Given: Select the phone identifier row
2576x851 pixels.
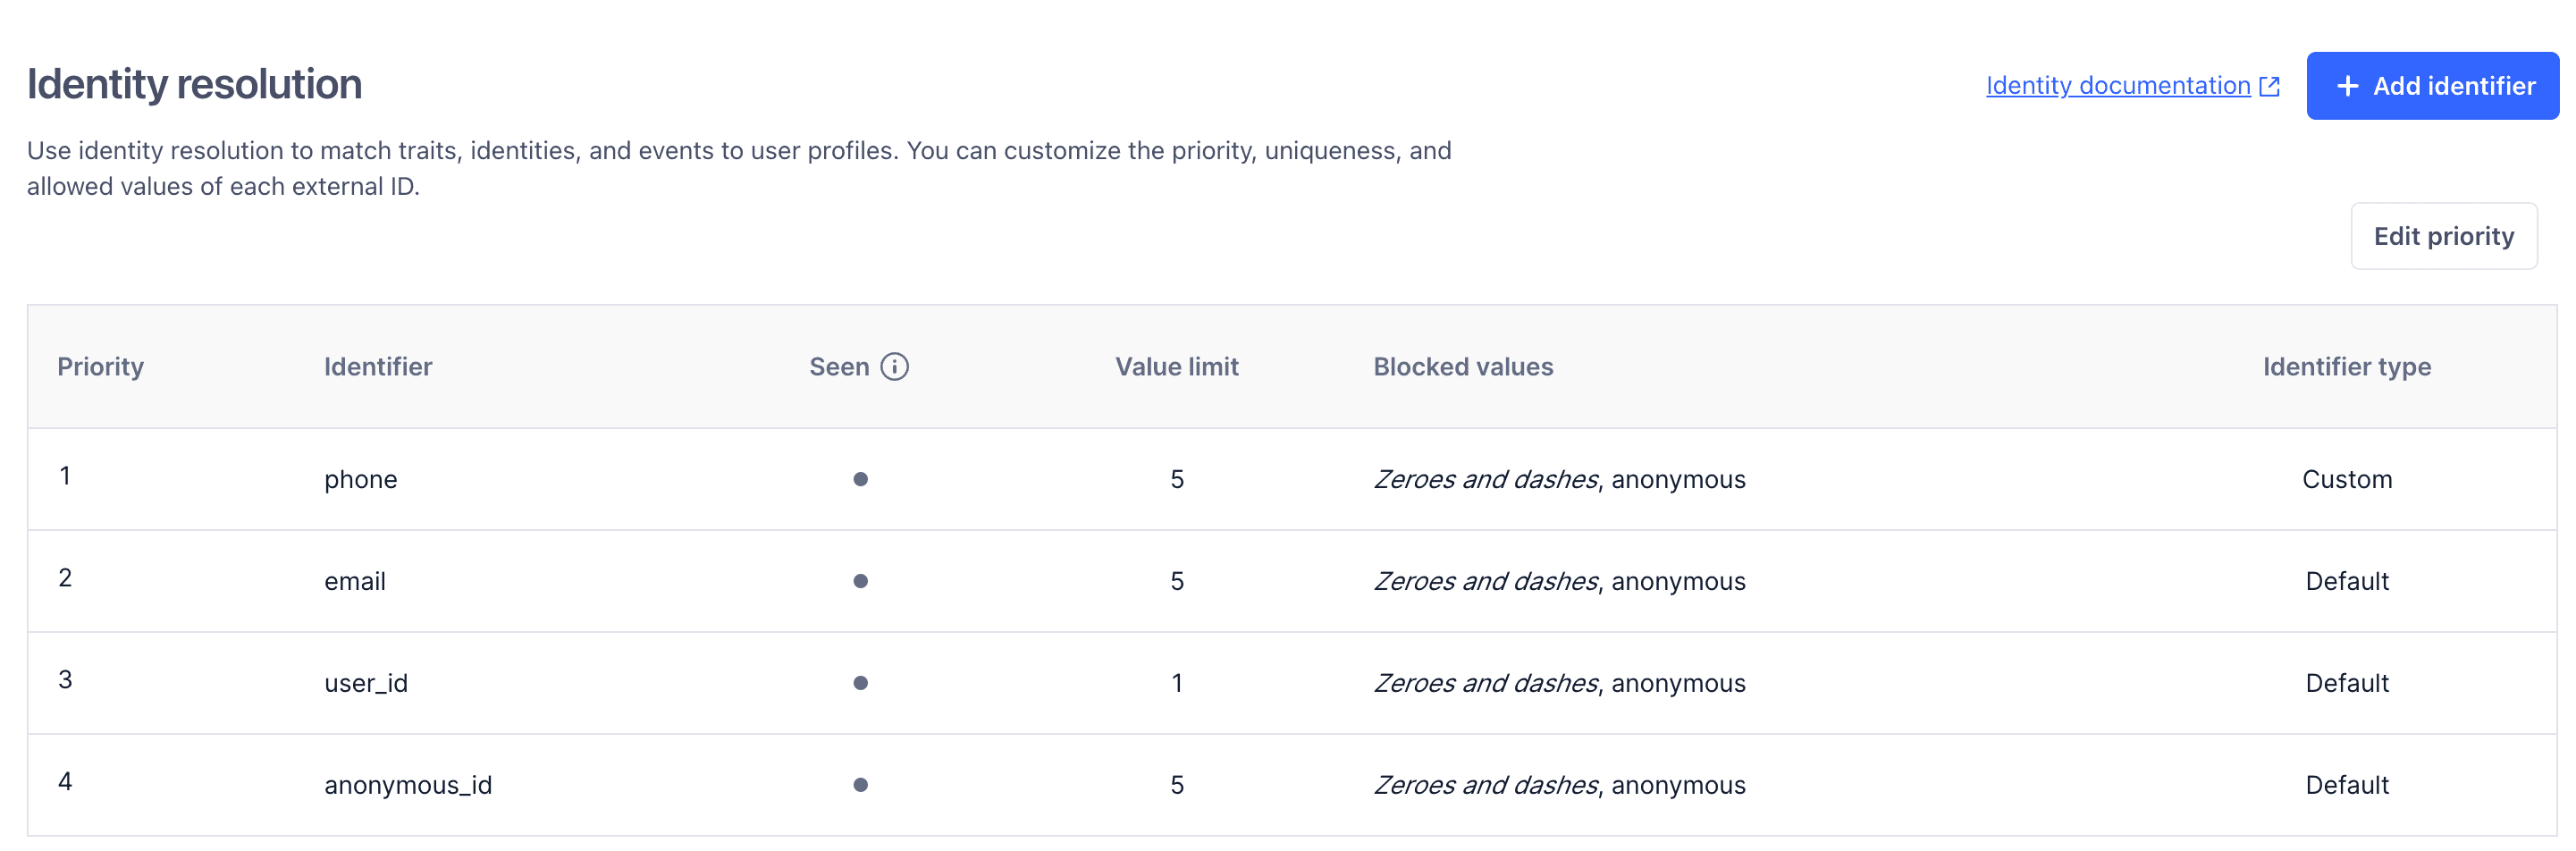Looking at the screenshot, I should pyautogui.click(x=361, y=479).
